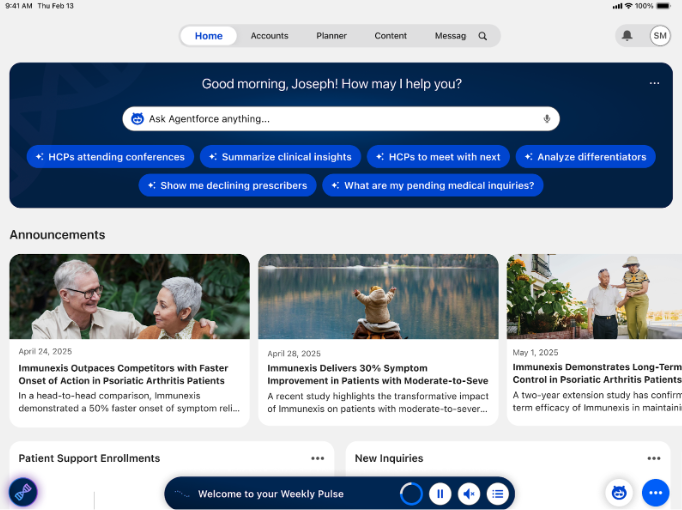
Task: Click 'HCPs attending conferences' suggestion
Action: 110,157
